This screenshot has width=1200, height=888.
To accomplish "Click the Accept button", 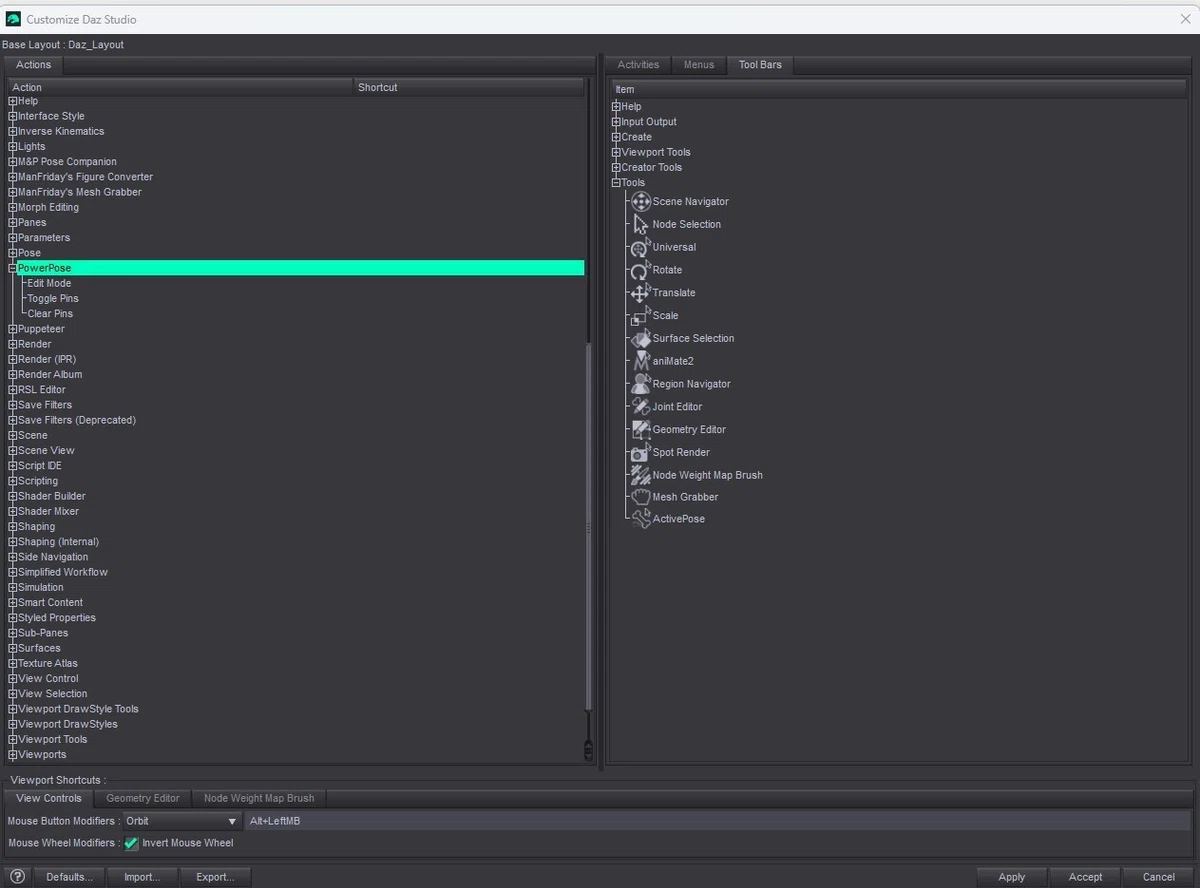I will point(1085,877).
